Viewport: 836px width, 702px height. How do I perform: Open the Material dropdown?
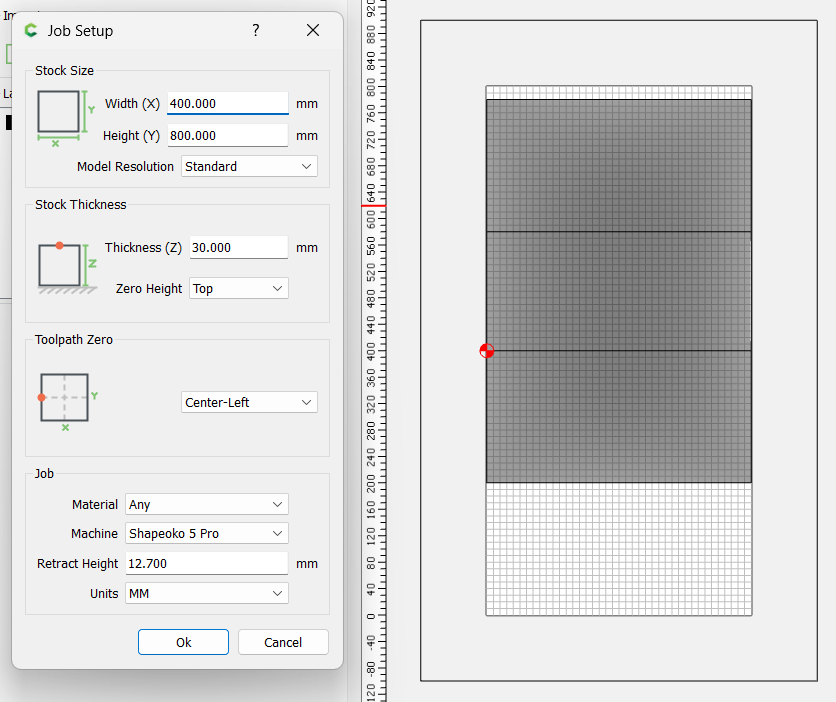[206, 505]
